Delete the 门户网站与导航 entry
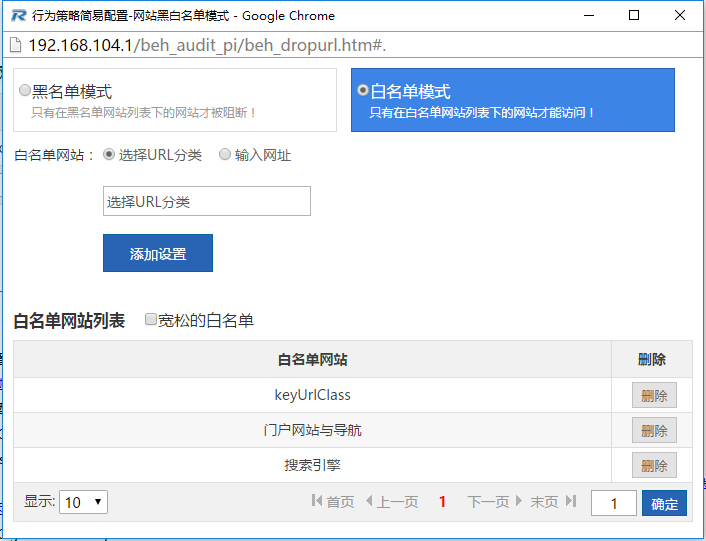Viewport: 706px width, 541px height. [653, 430]
